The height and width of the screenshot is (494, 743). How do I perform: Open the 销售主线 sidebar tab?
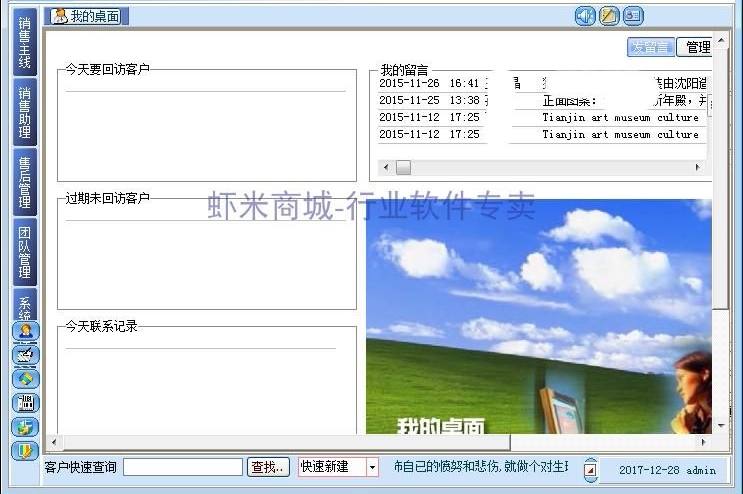[x=25, y=43]
